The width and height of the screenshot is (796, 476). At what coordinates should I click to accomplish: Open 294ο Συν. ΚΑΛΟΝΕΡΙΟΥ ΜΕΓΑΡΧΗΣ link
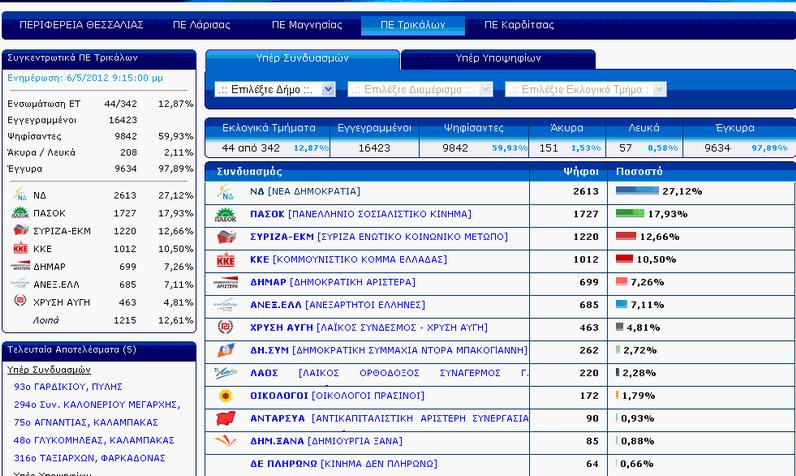pyautogui.click(x=97, y=404)
